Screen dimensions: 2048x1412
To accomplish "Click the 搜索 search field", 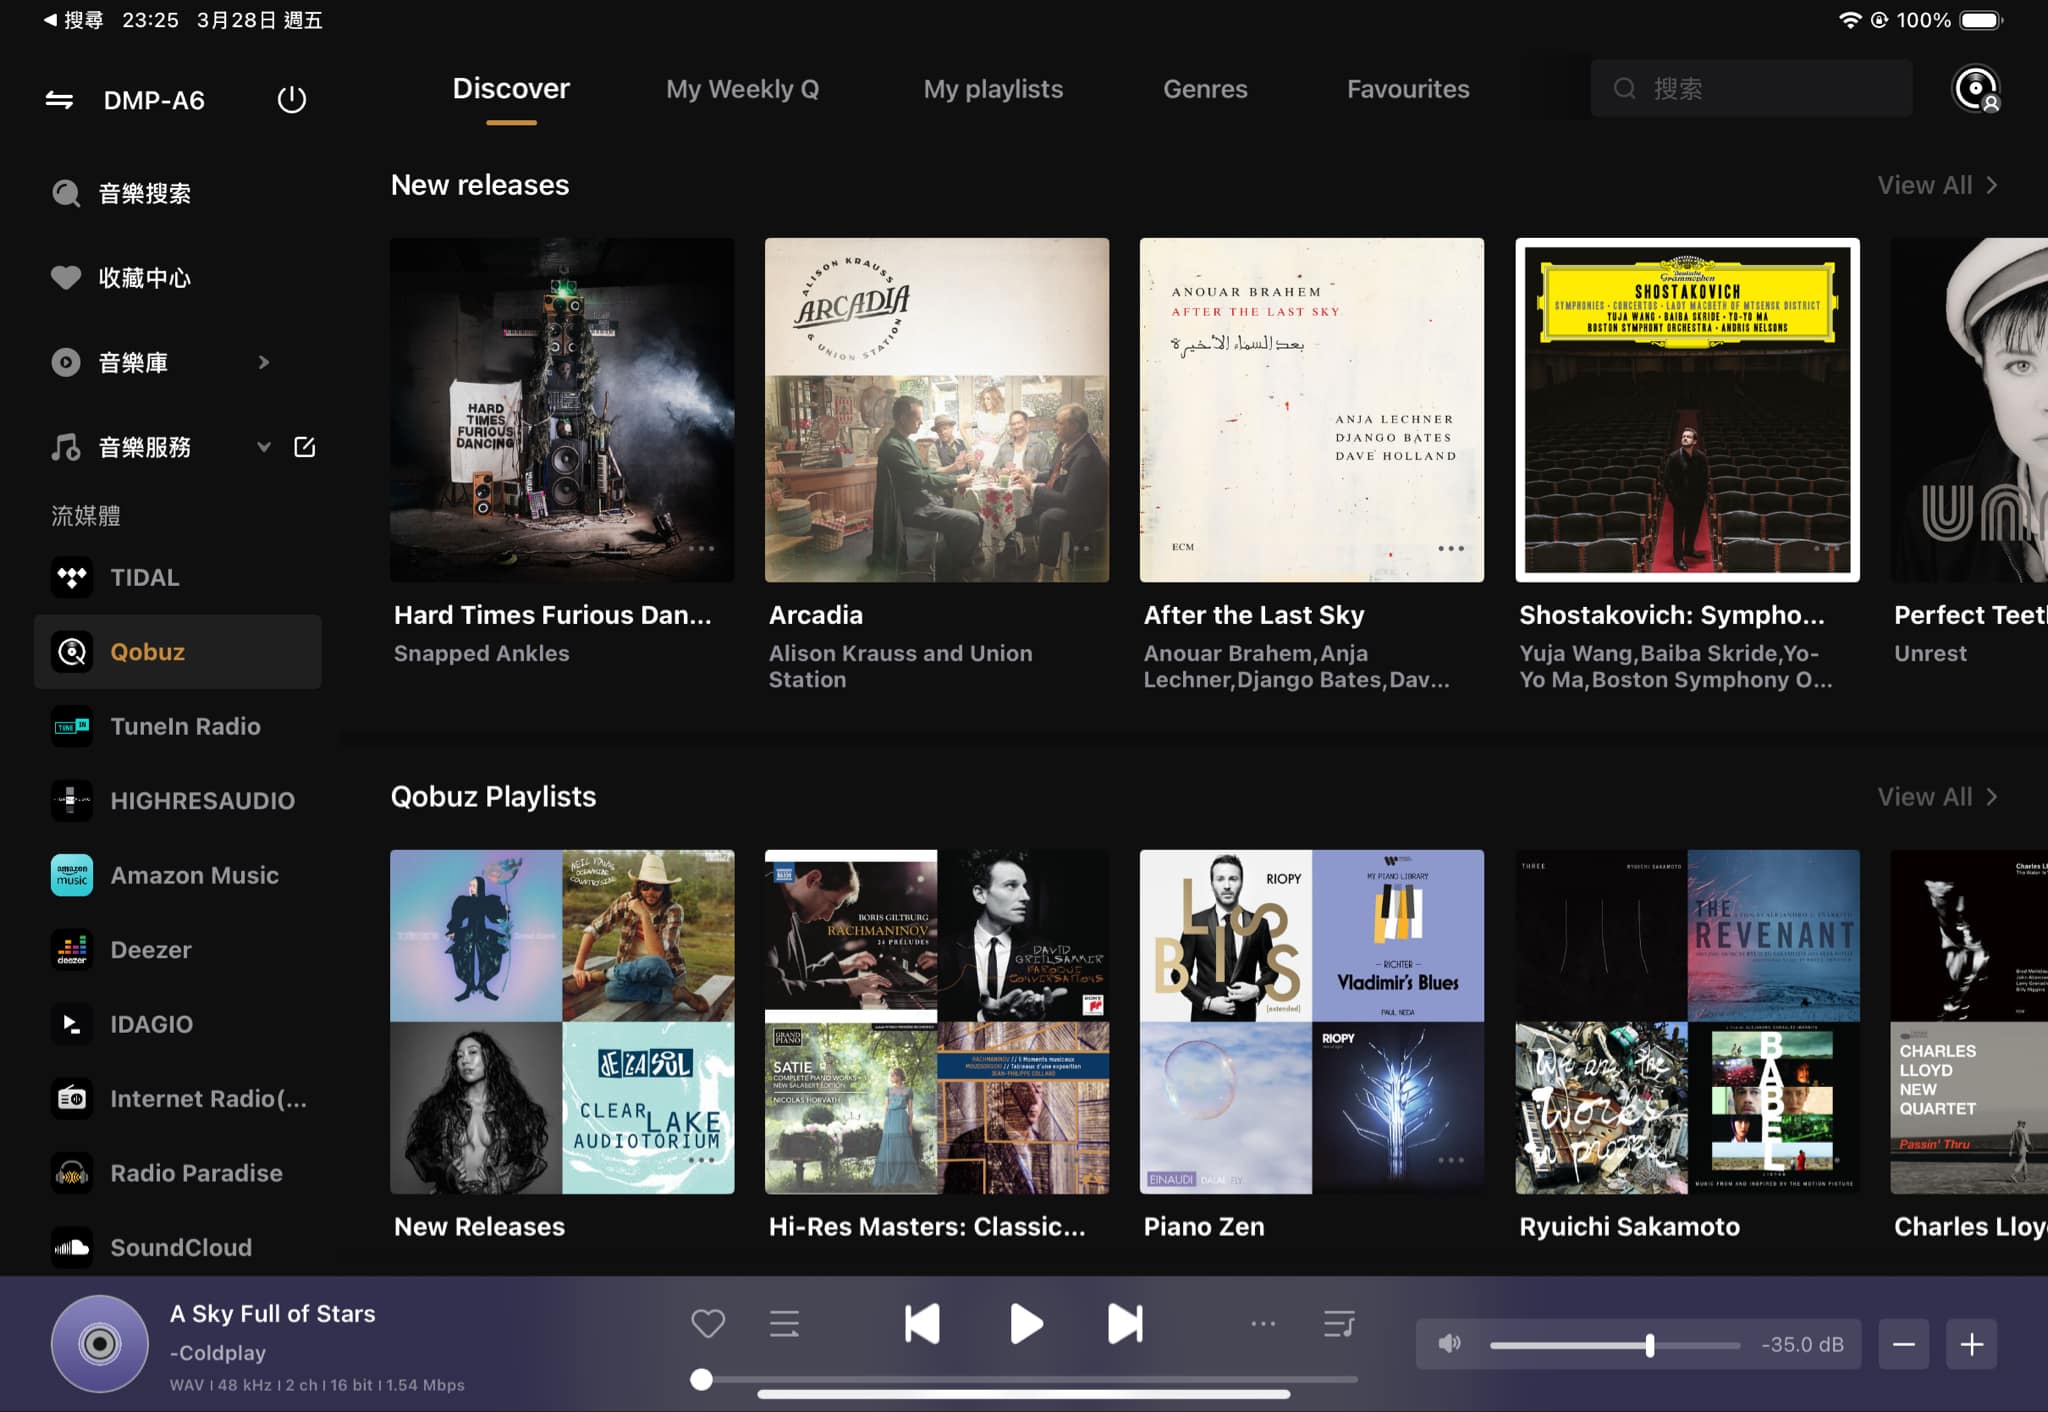I will pyautogui.click(x=1751, y=89).
